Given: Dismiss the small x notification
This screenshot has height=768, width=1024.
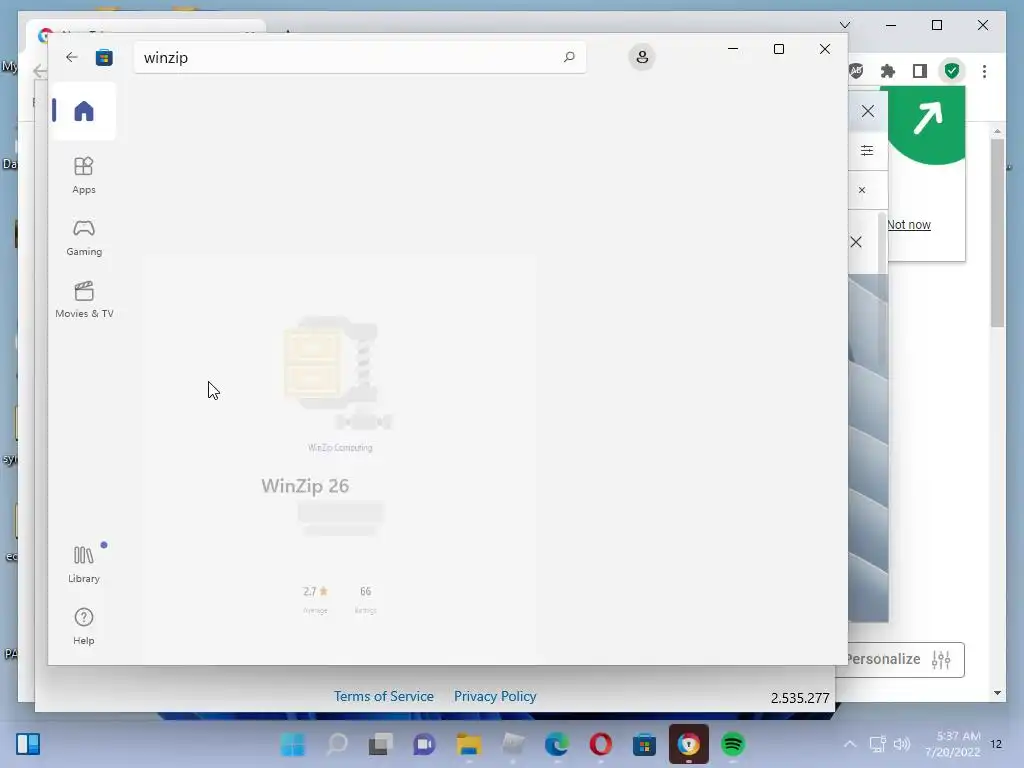Looking at the screenshot, I should click(x=862, y=190).
